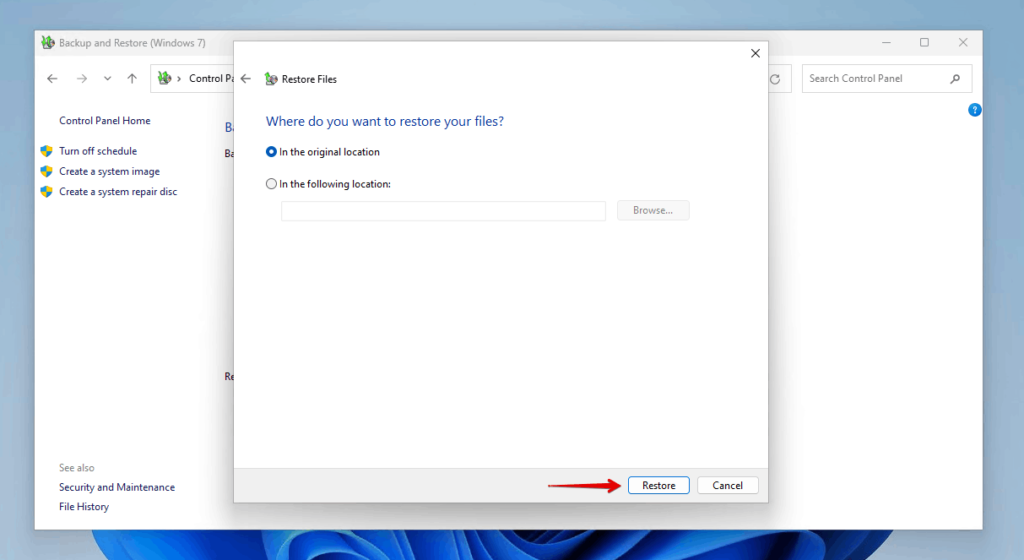Image resolution: width=1024 pixels, height=560 pixels.
Task: Click the Restore button
Action: point(658,485)
